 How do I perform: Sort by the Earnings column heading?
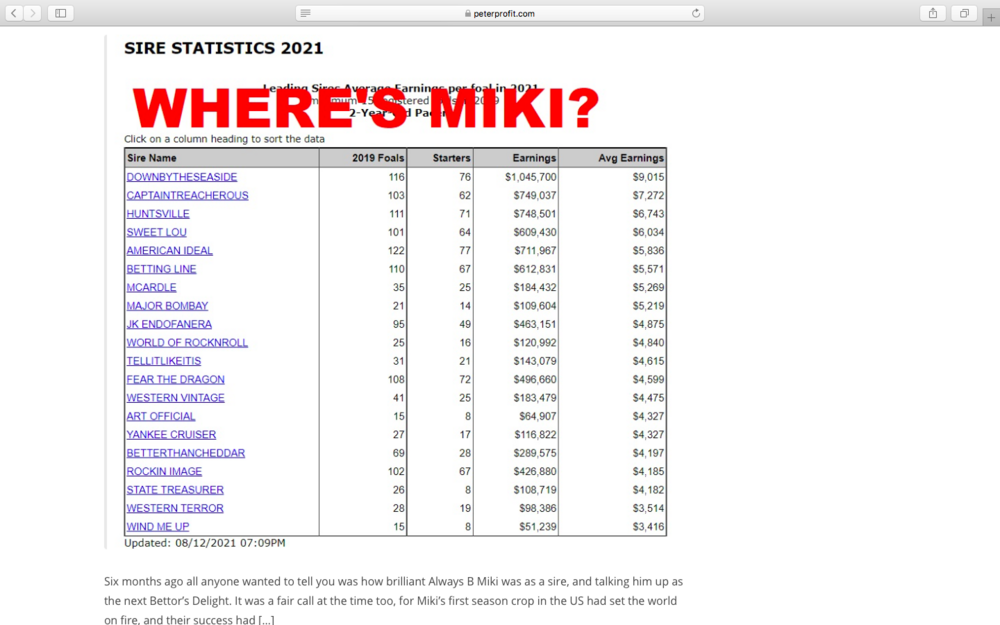[x=534, y=158]
